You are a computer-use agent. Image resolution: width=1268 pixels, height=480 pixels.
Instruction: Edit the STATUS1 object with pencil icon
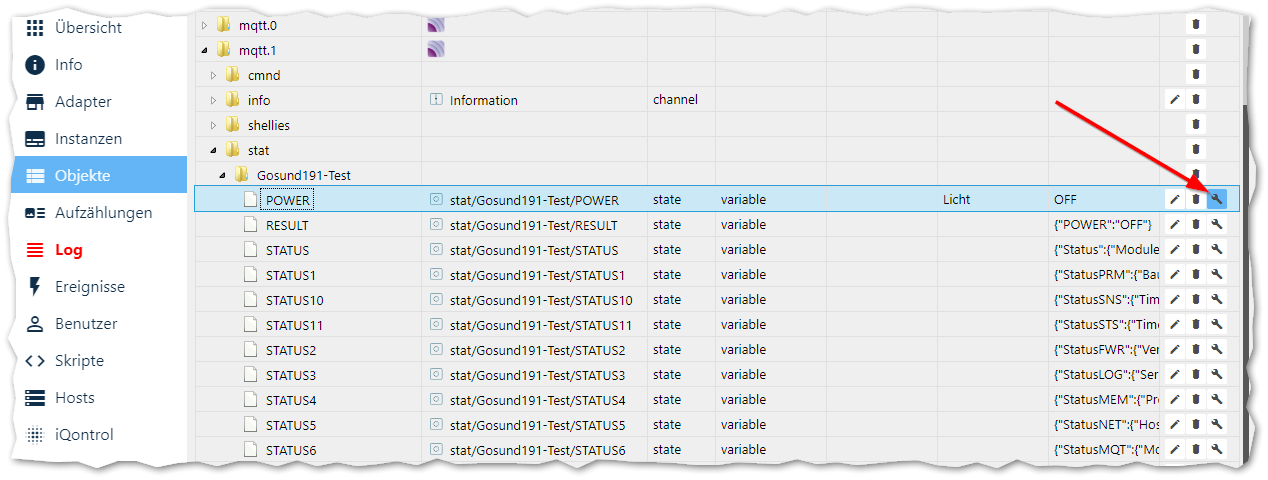(1175, 275)
